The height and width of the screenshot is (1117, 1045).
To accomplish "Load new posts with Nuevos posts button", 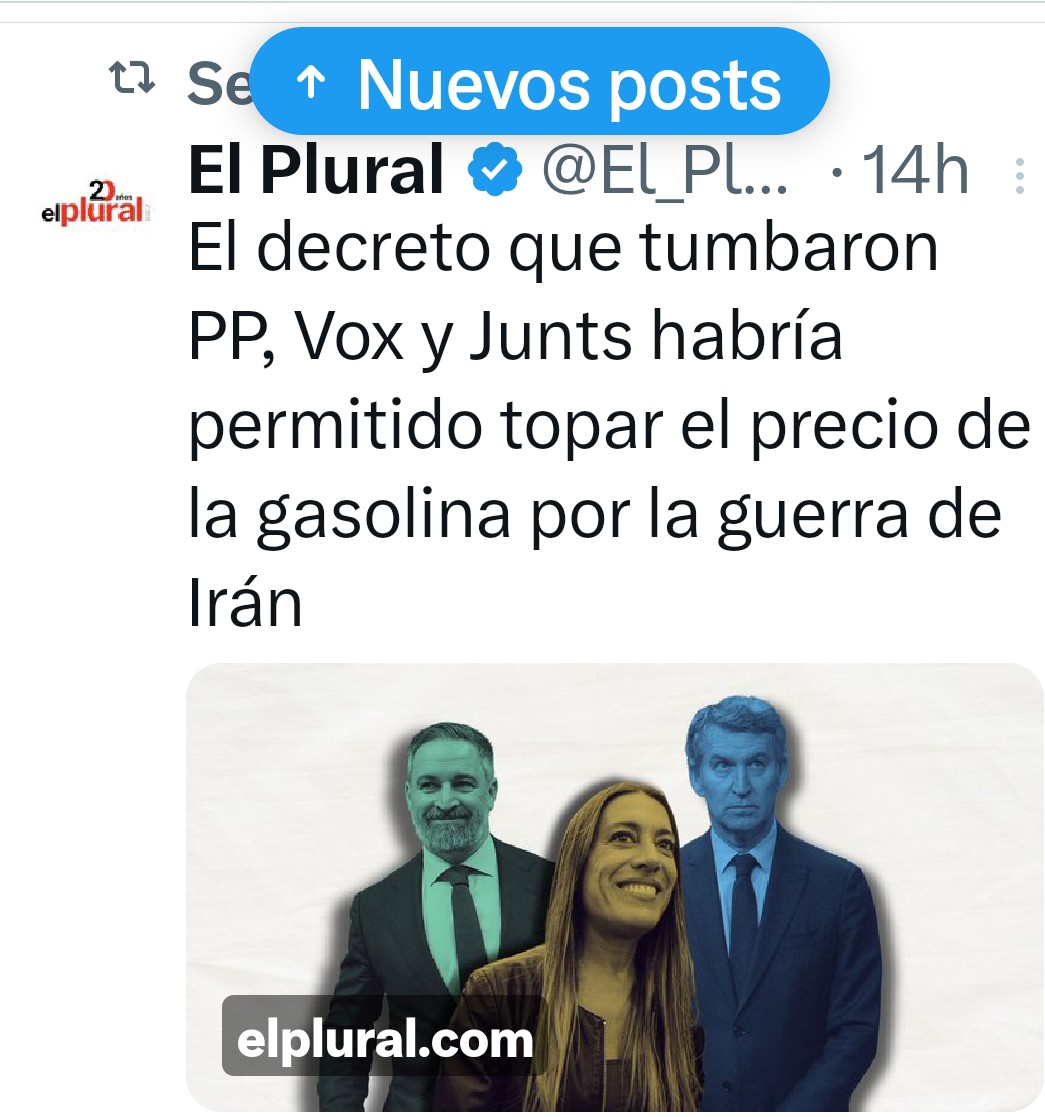I will 540,81.
